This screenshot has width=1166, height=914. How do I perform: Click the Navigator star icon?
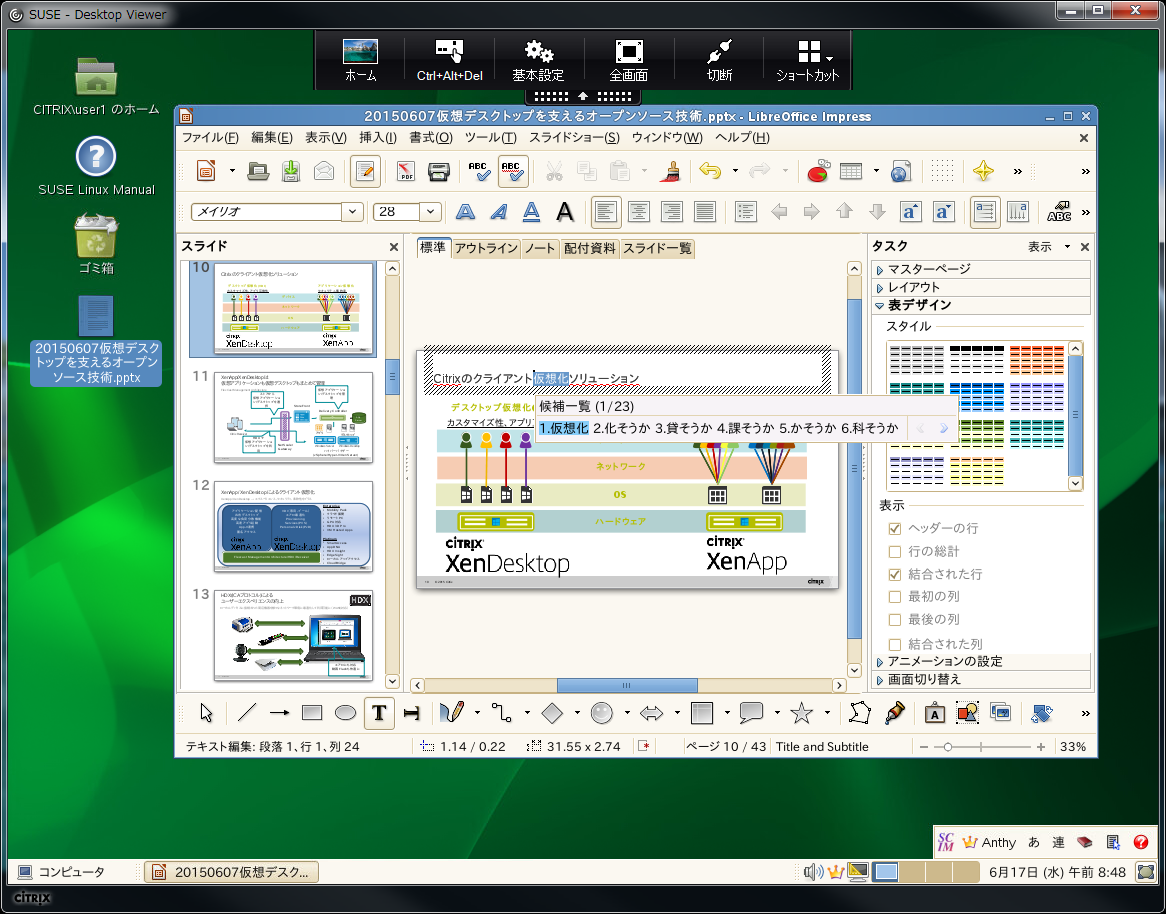point(983,172)
